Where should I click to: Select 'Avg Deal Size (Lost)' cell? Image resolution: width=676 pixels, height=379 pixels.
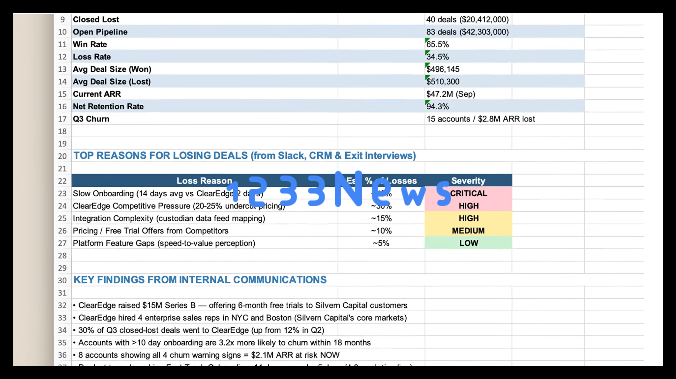[205, 81]
